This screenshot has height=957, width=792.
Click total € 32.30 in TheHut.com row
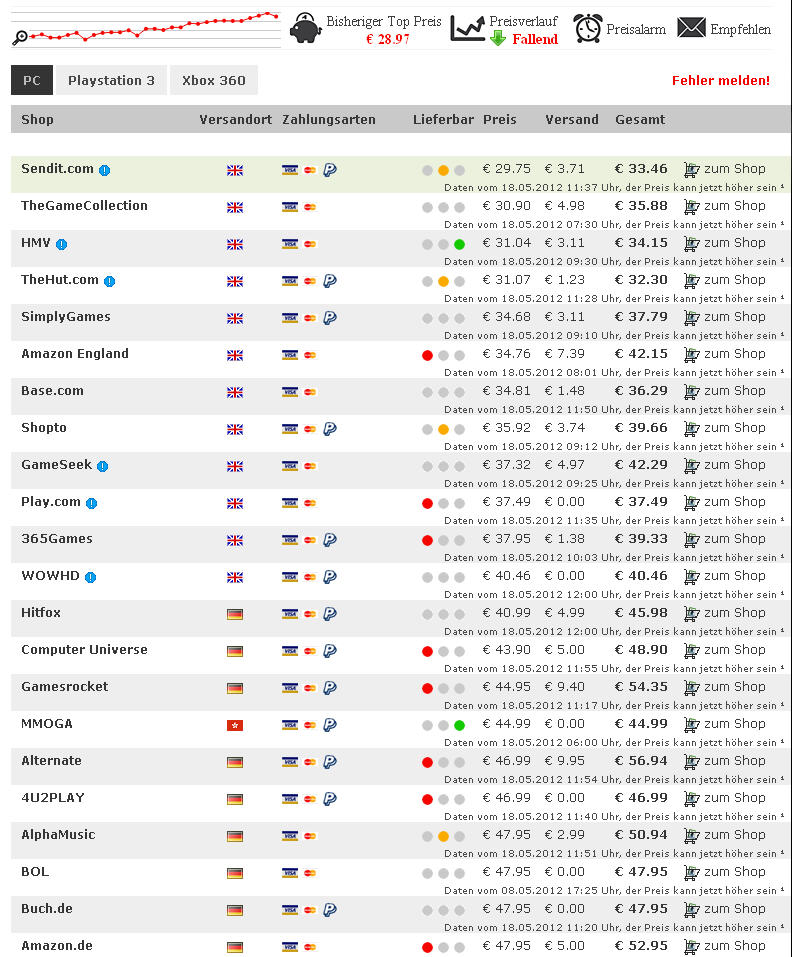pyautogui.click(x=641, y=280)
